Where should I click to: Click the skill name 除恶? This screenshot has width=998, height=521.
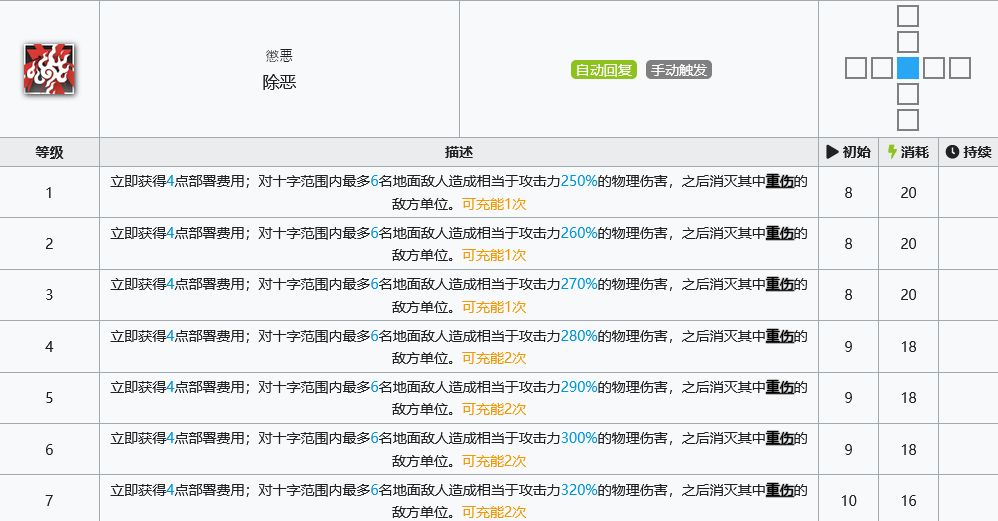[x=279, y=82]
